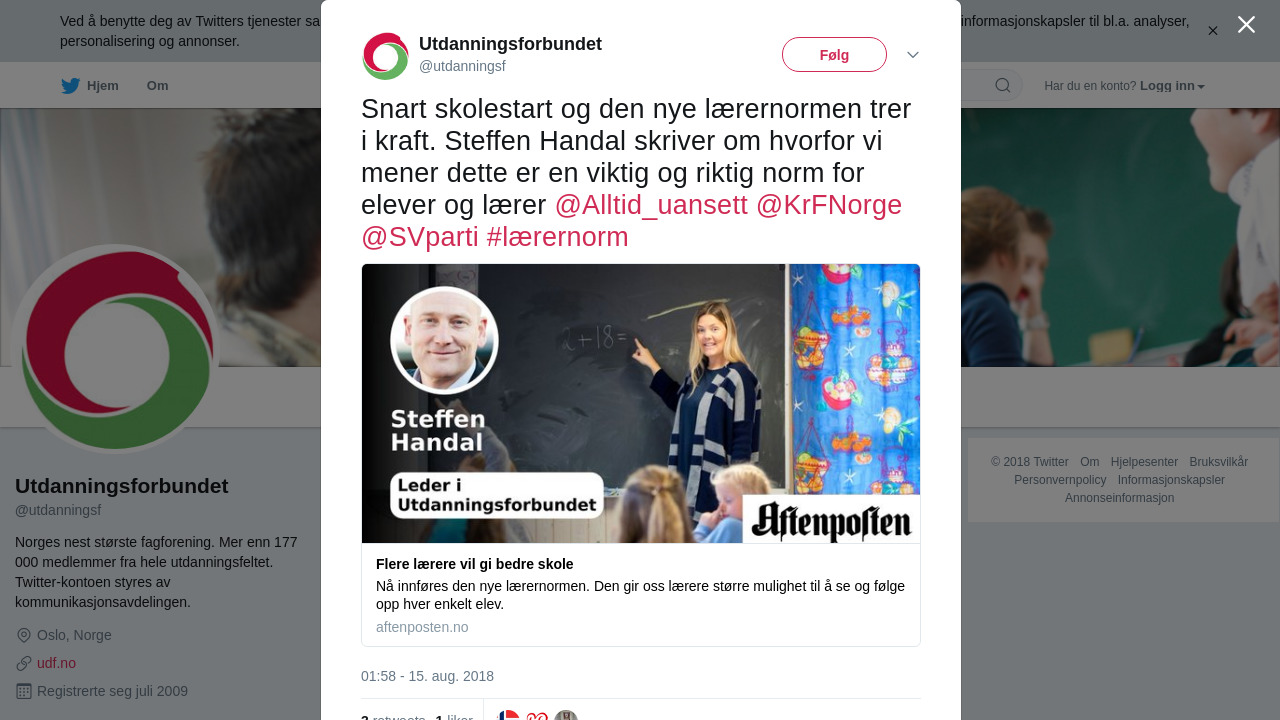The height and width of the screenshot is (720, 1280).
Task: Click the Twitter bird Hjem icon
Action: (x=70, y=86)
